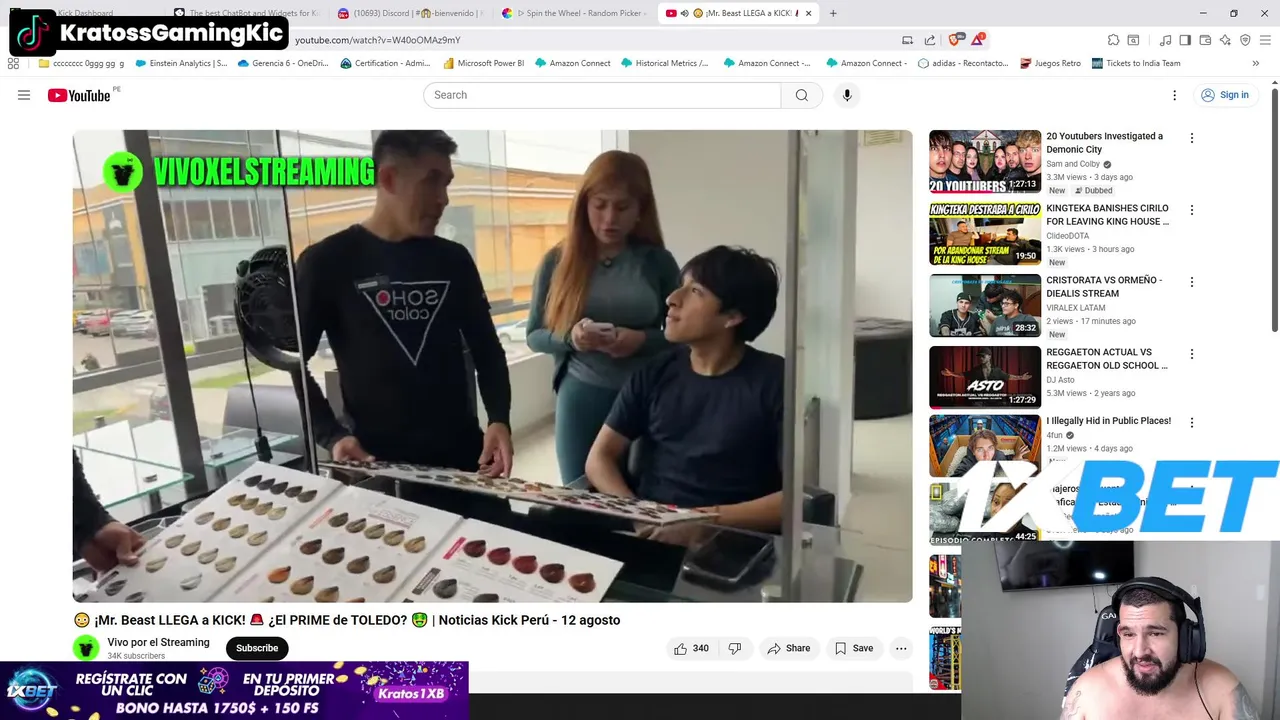
Task: Open 20 Youtubers Investigated thumbnail
Action: pyautogui.click(x=985, y=161)
